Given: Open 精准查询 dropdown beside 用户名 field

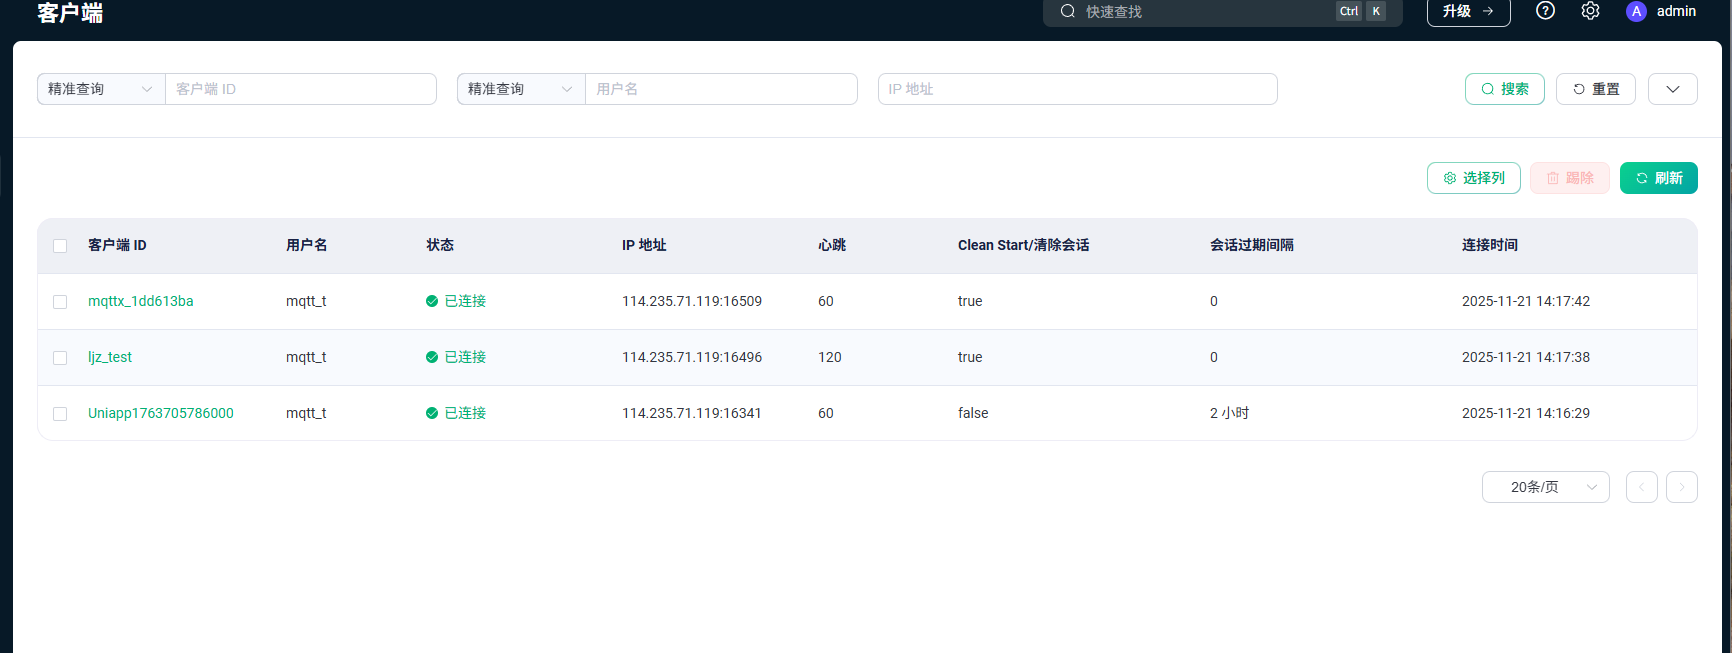Looking at the screenshot, I should pyautogui.click(x=521, y=89).
